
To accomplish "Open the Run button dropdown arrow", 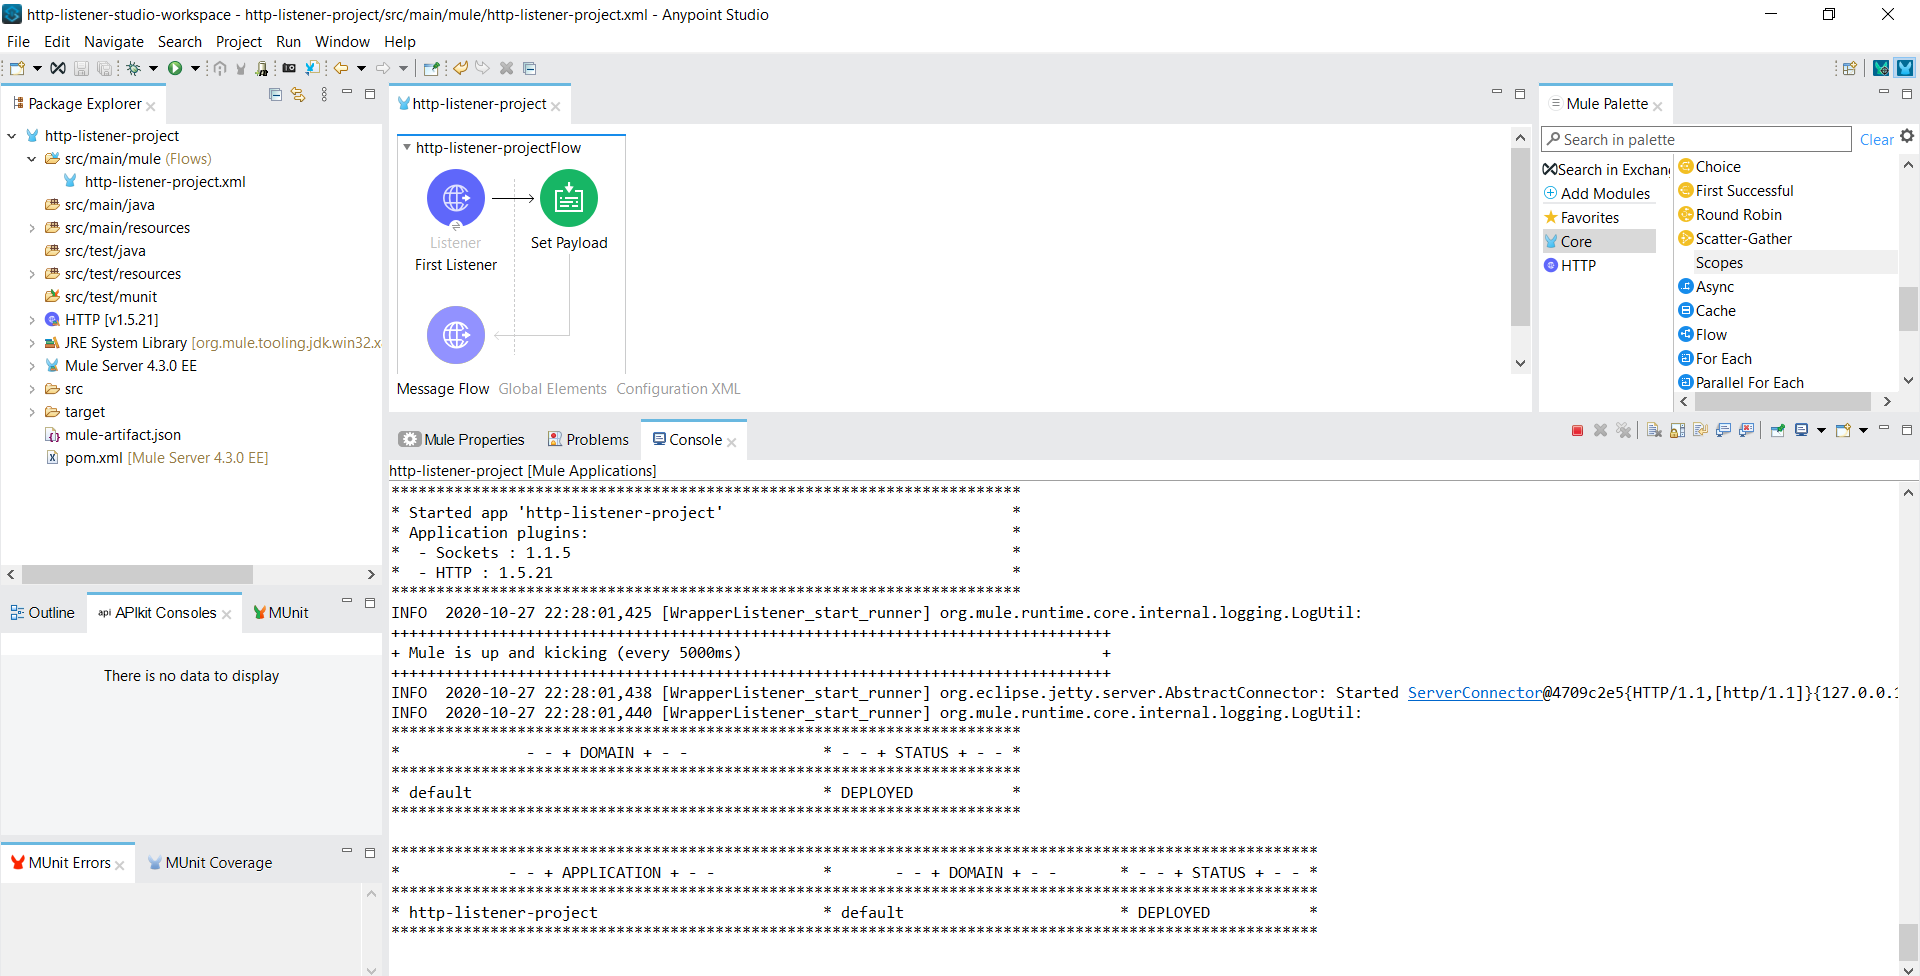I will coord(194,68).
